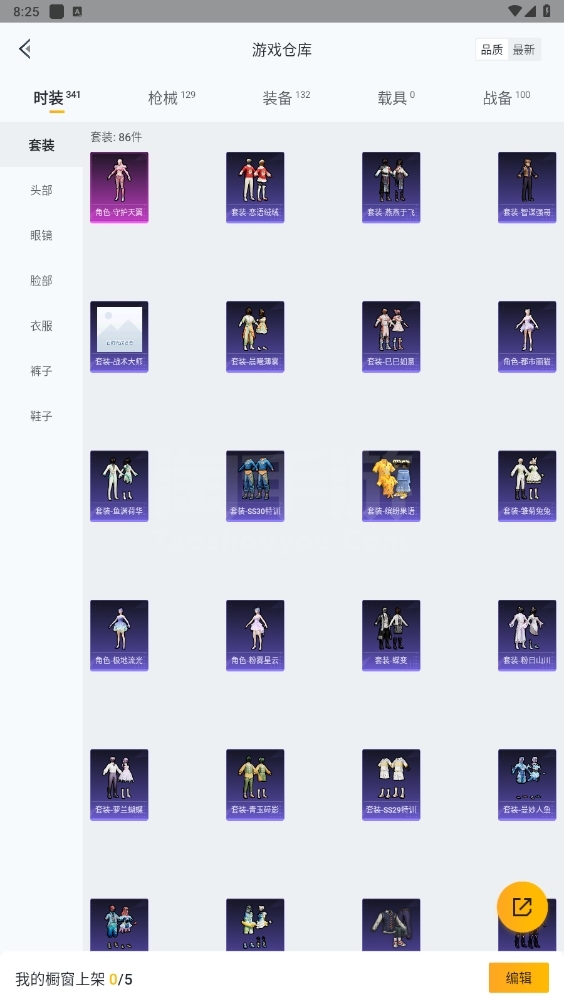Switch to the 装备 tab
Viewport: 564px width, 1004px height.
point(286,97)
